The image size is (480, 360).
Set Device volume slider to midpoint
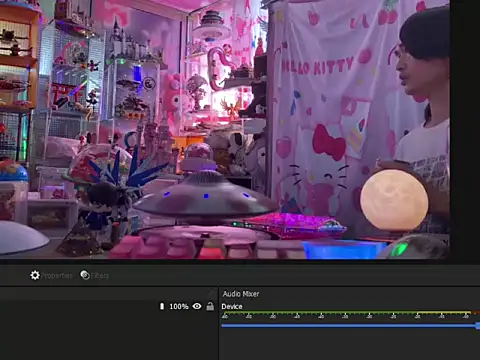[x=351, y=326]
